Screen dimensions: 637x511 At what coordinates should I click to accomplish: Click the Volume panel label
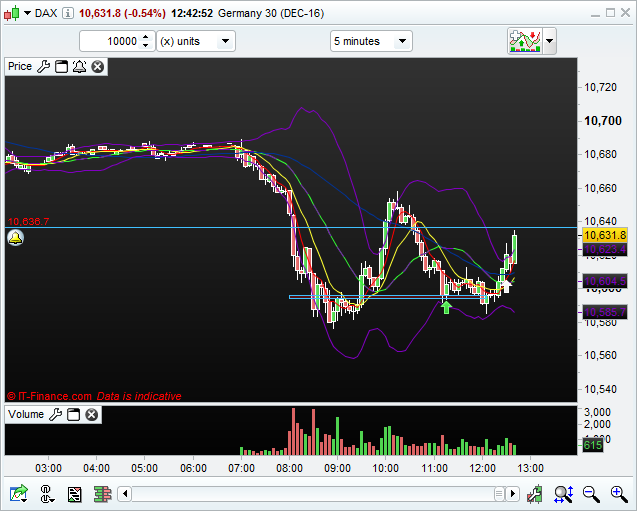pyautogui.click(x=26, y=414)
